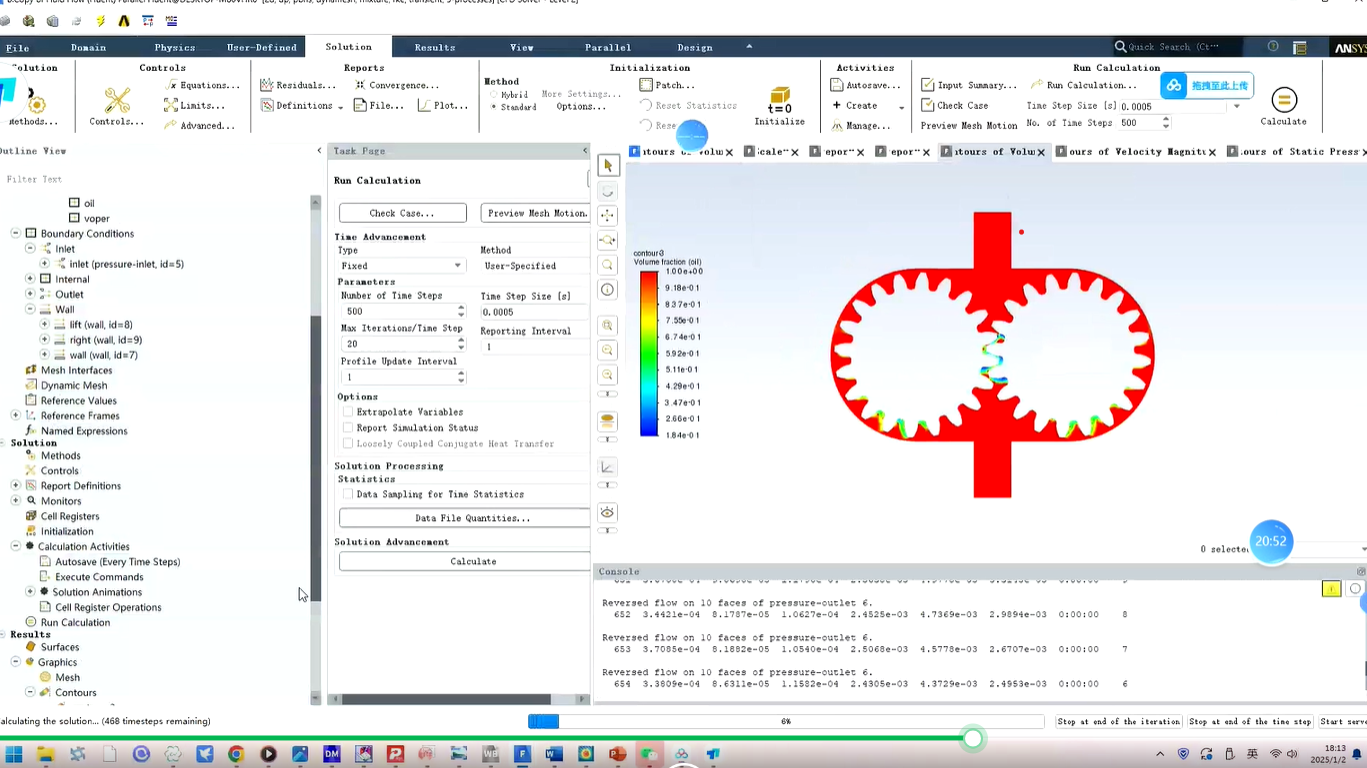1367x768 pixels.
Task: Click the round Calculate icon in ribbon
Action: tap(1284, 100)
